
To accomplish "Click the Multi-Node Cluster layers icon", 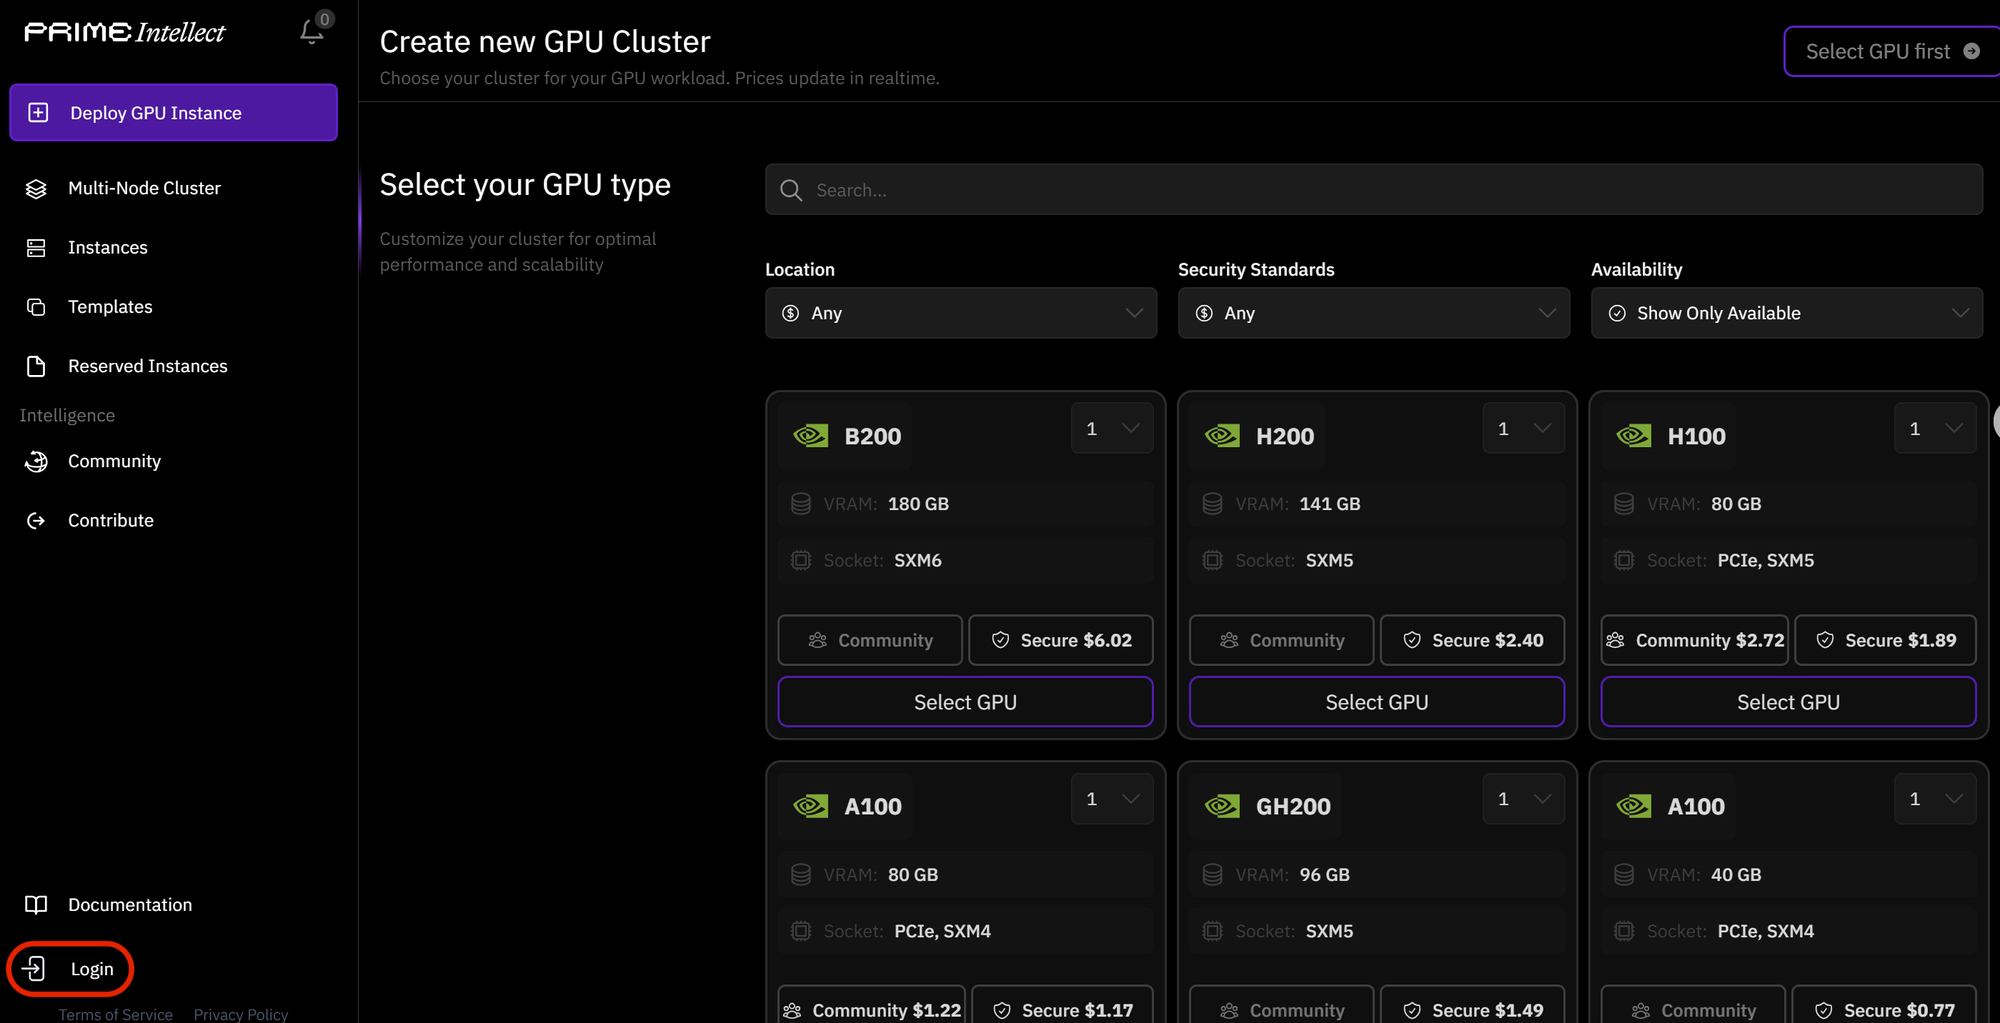I will (36, 188).
